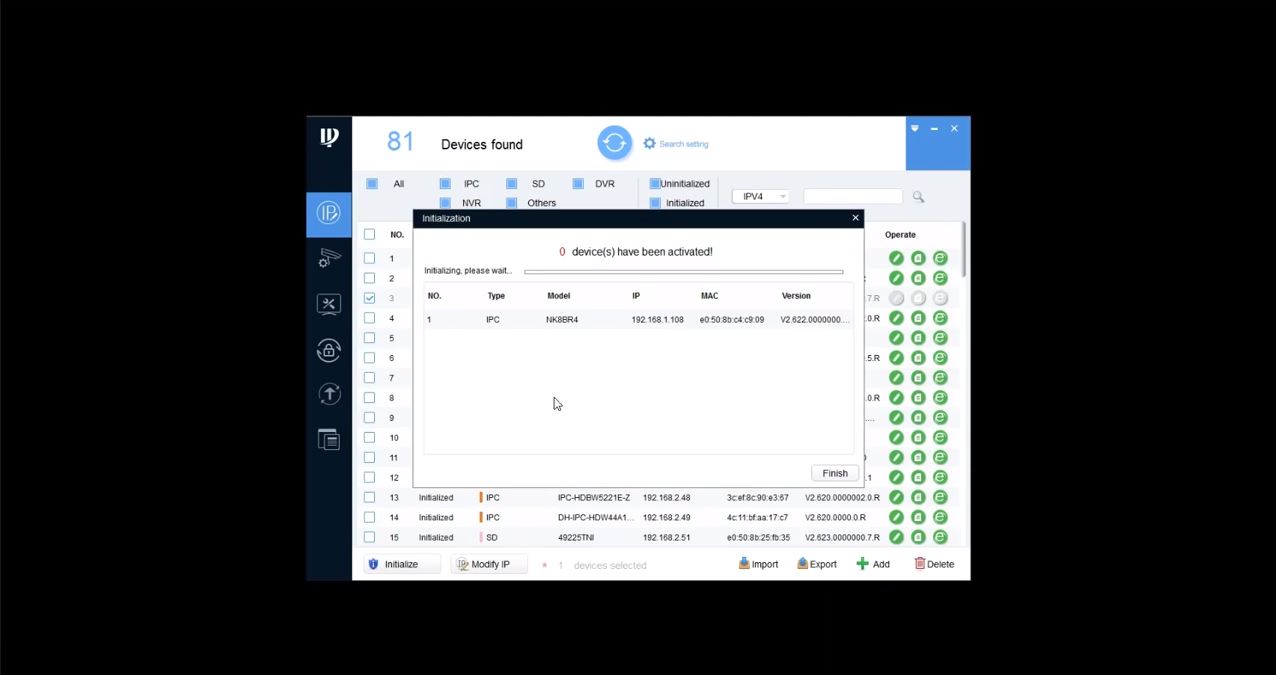Click the Export button
Viewport: 1276px width, 675px height.
(817, 564)
